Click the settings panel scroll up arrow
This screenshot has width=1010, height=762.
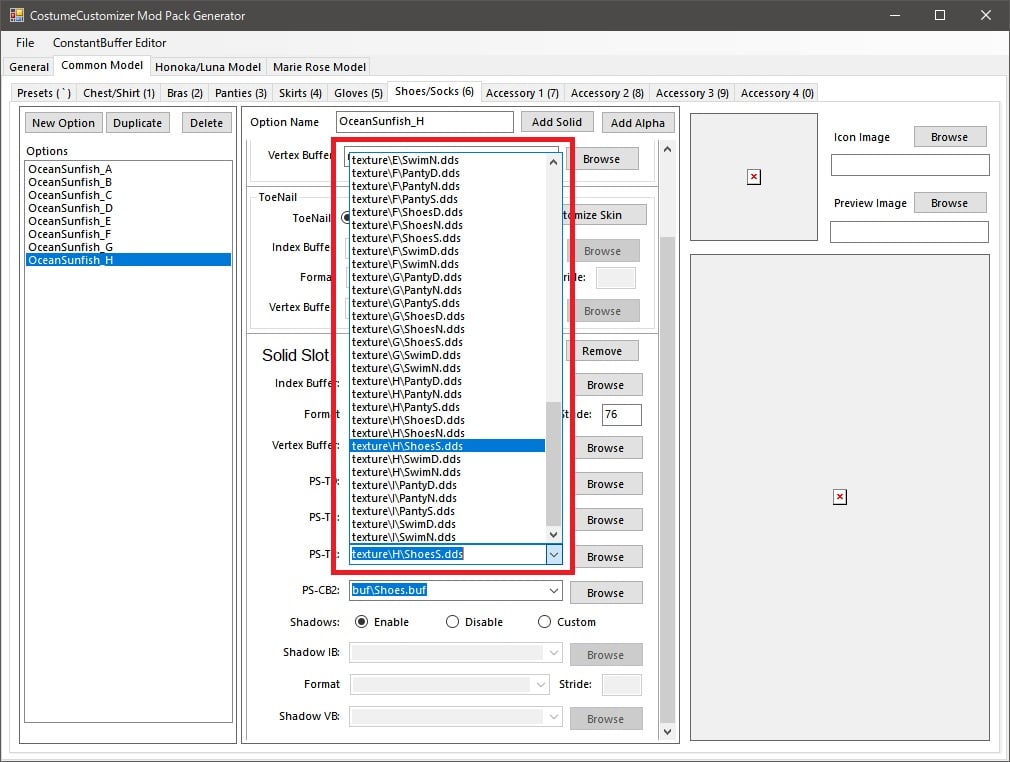pos(667,149)
